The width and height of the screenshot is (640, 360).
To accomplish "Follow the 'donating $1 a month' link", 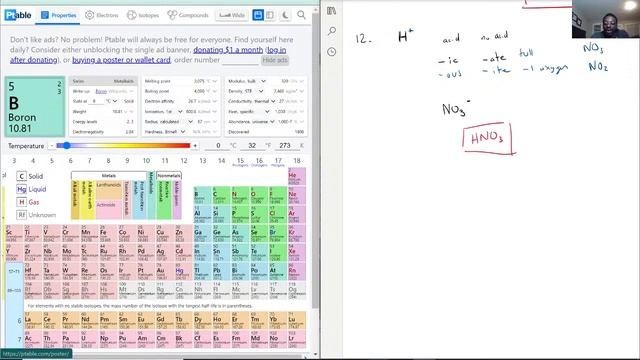I will (x=228, y=50).
